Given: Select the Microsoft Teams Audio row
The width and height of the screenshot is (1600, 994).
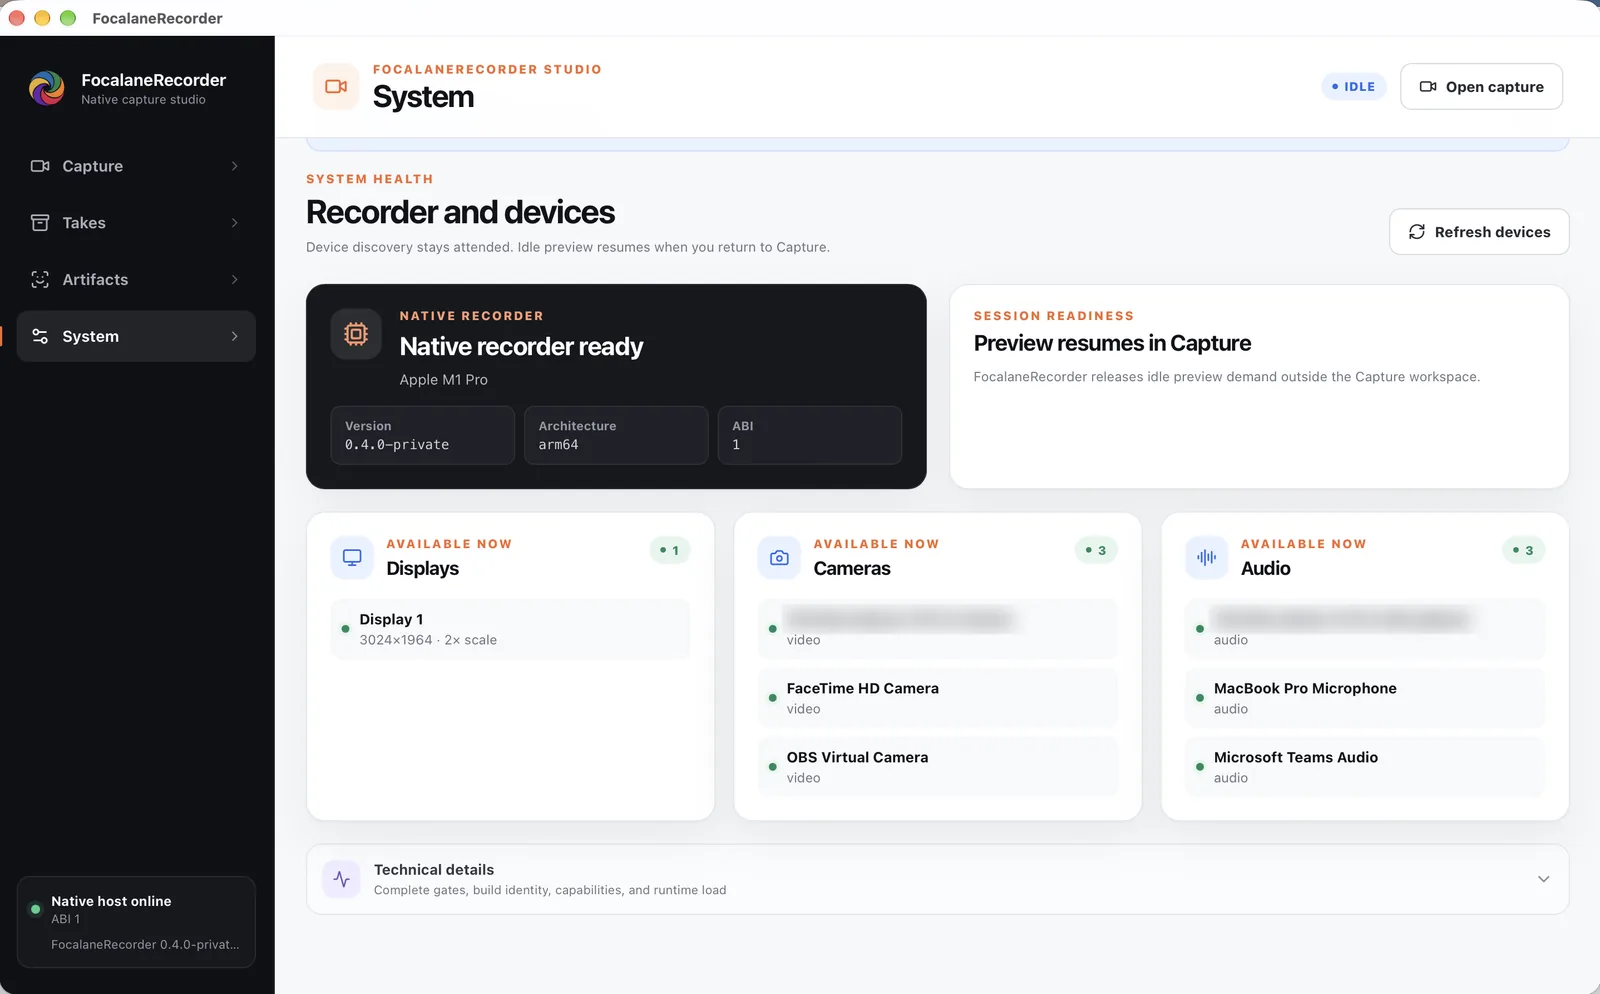Looking at the screenshot, I should 1365,767.
